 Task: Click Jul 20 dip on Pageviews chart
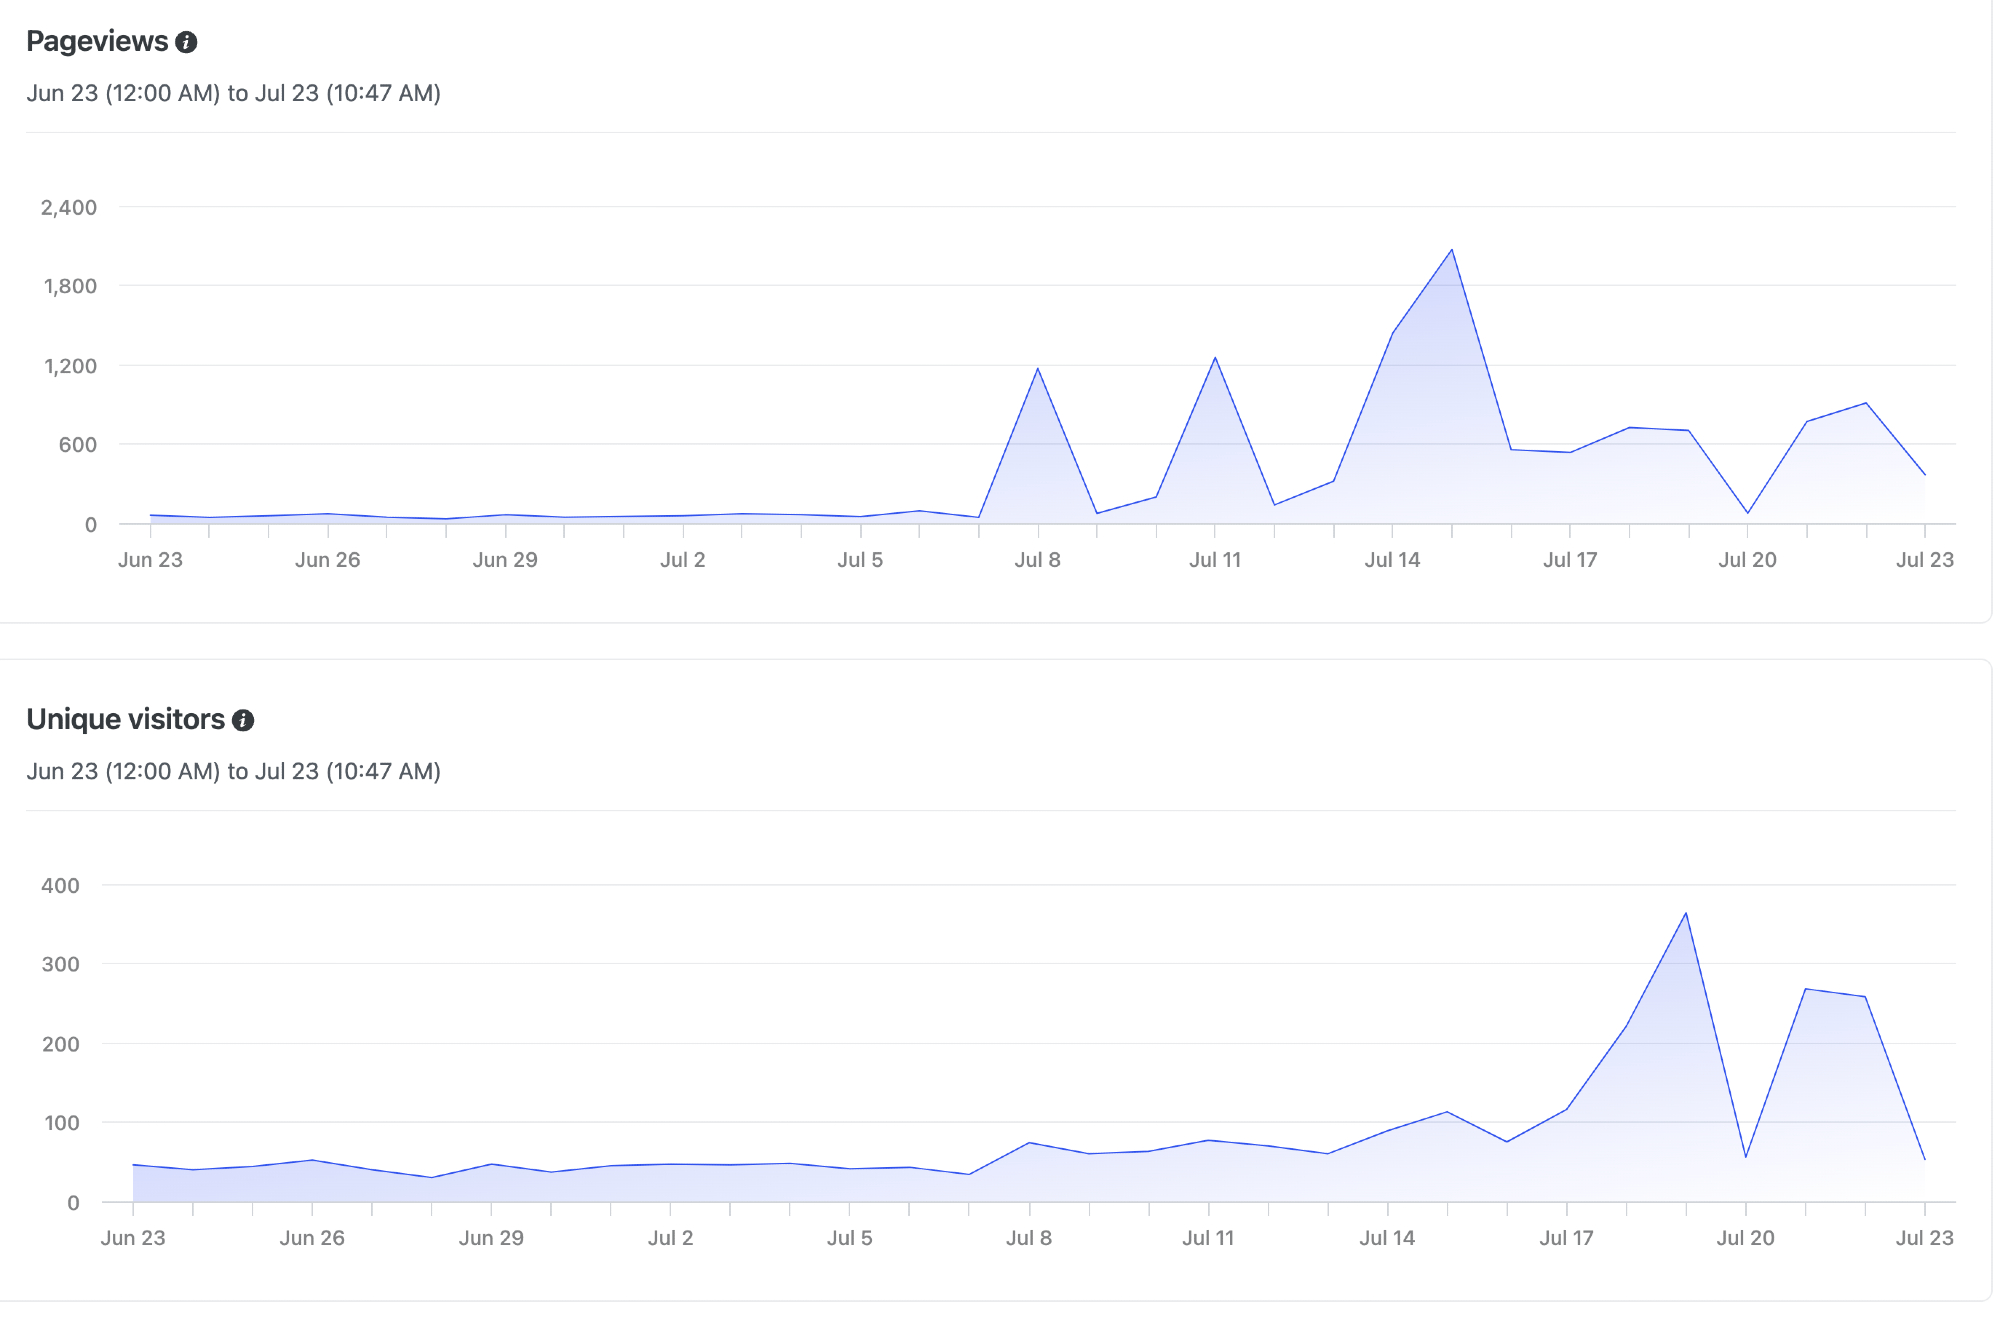pos(1747,513)
